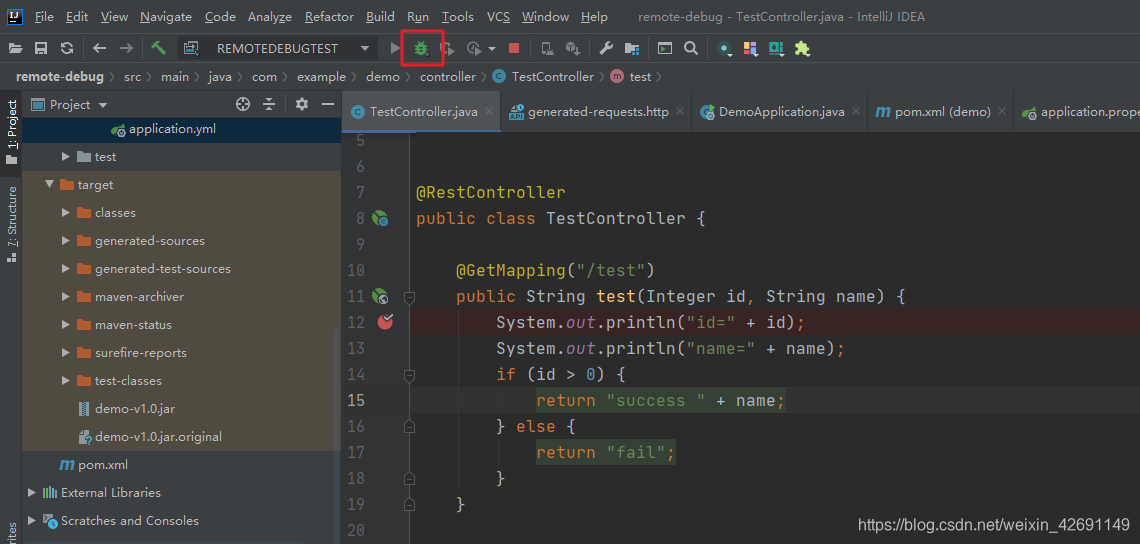Open the Build menu
The width and height of the screenshot is (1140, 544).
(380, 16)
